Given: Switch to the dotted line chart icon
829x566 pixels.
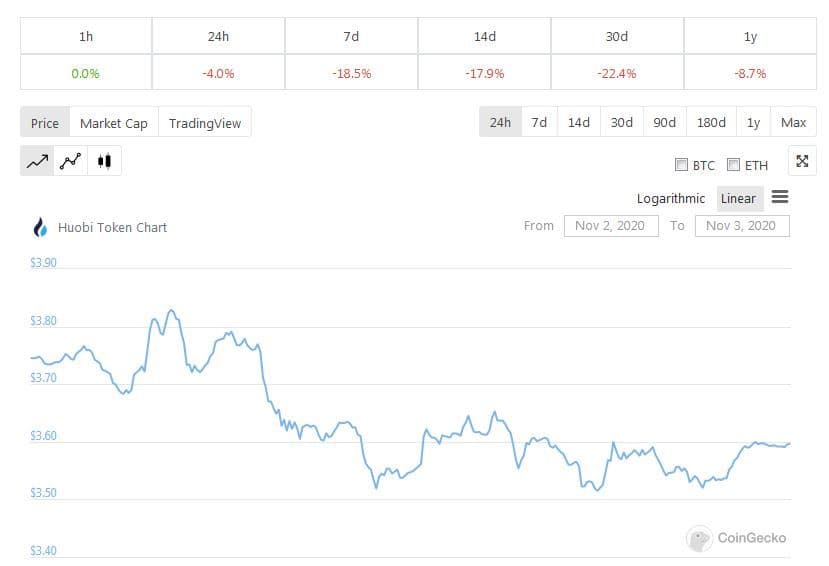Looking at the screenshot, I should (70, 161).
